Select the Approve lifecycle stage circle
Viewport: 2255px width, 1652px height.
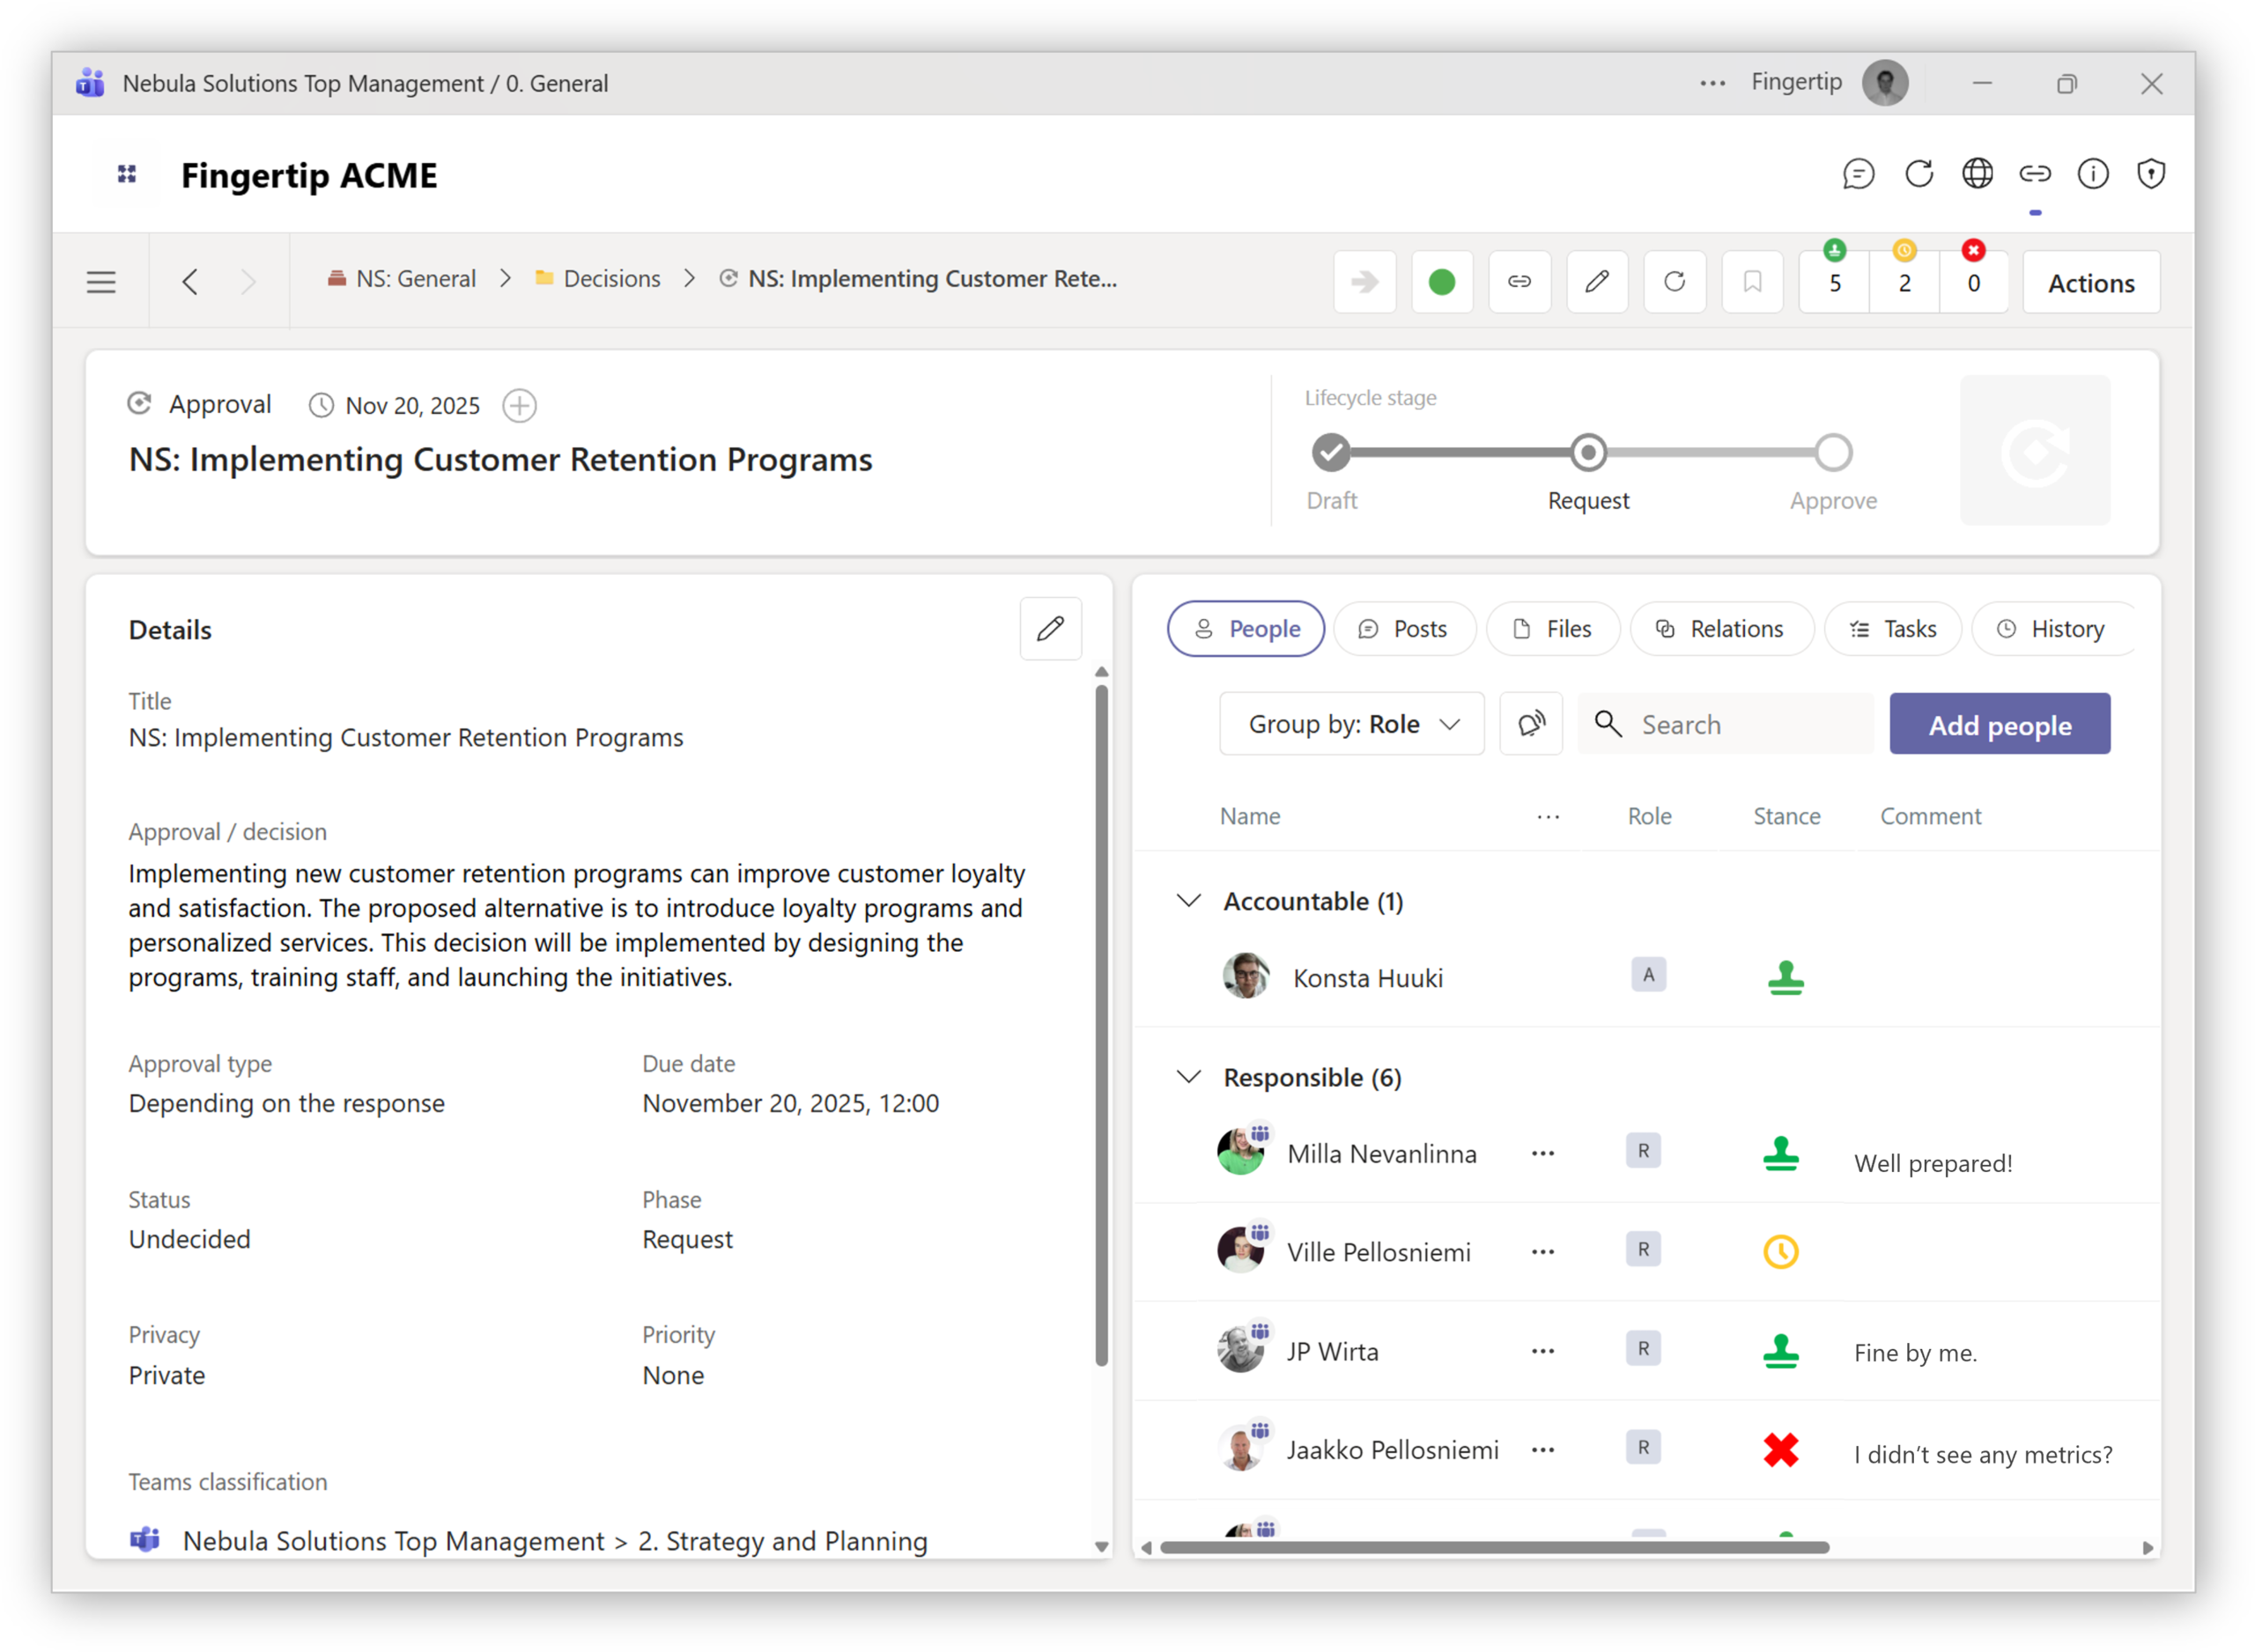click(1833, 453)
